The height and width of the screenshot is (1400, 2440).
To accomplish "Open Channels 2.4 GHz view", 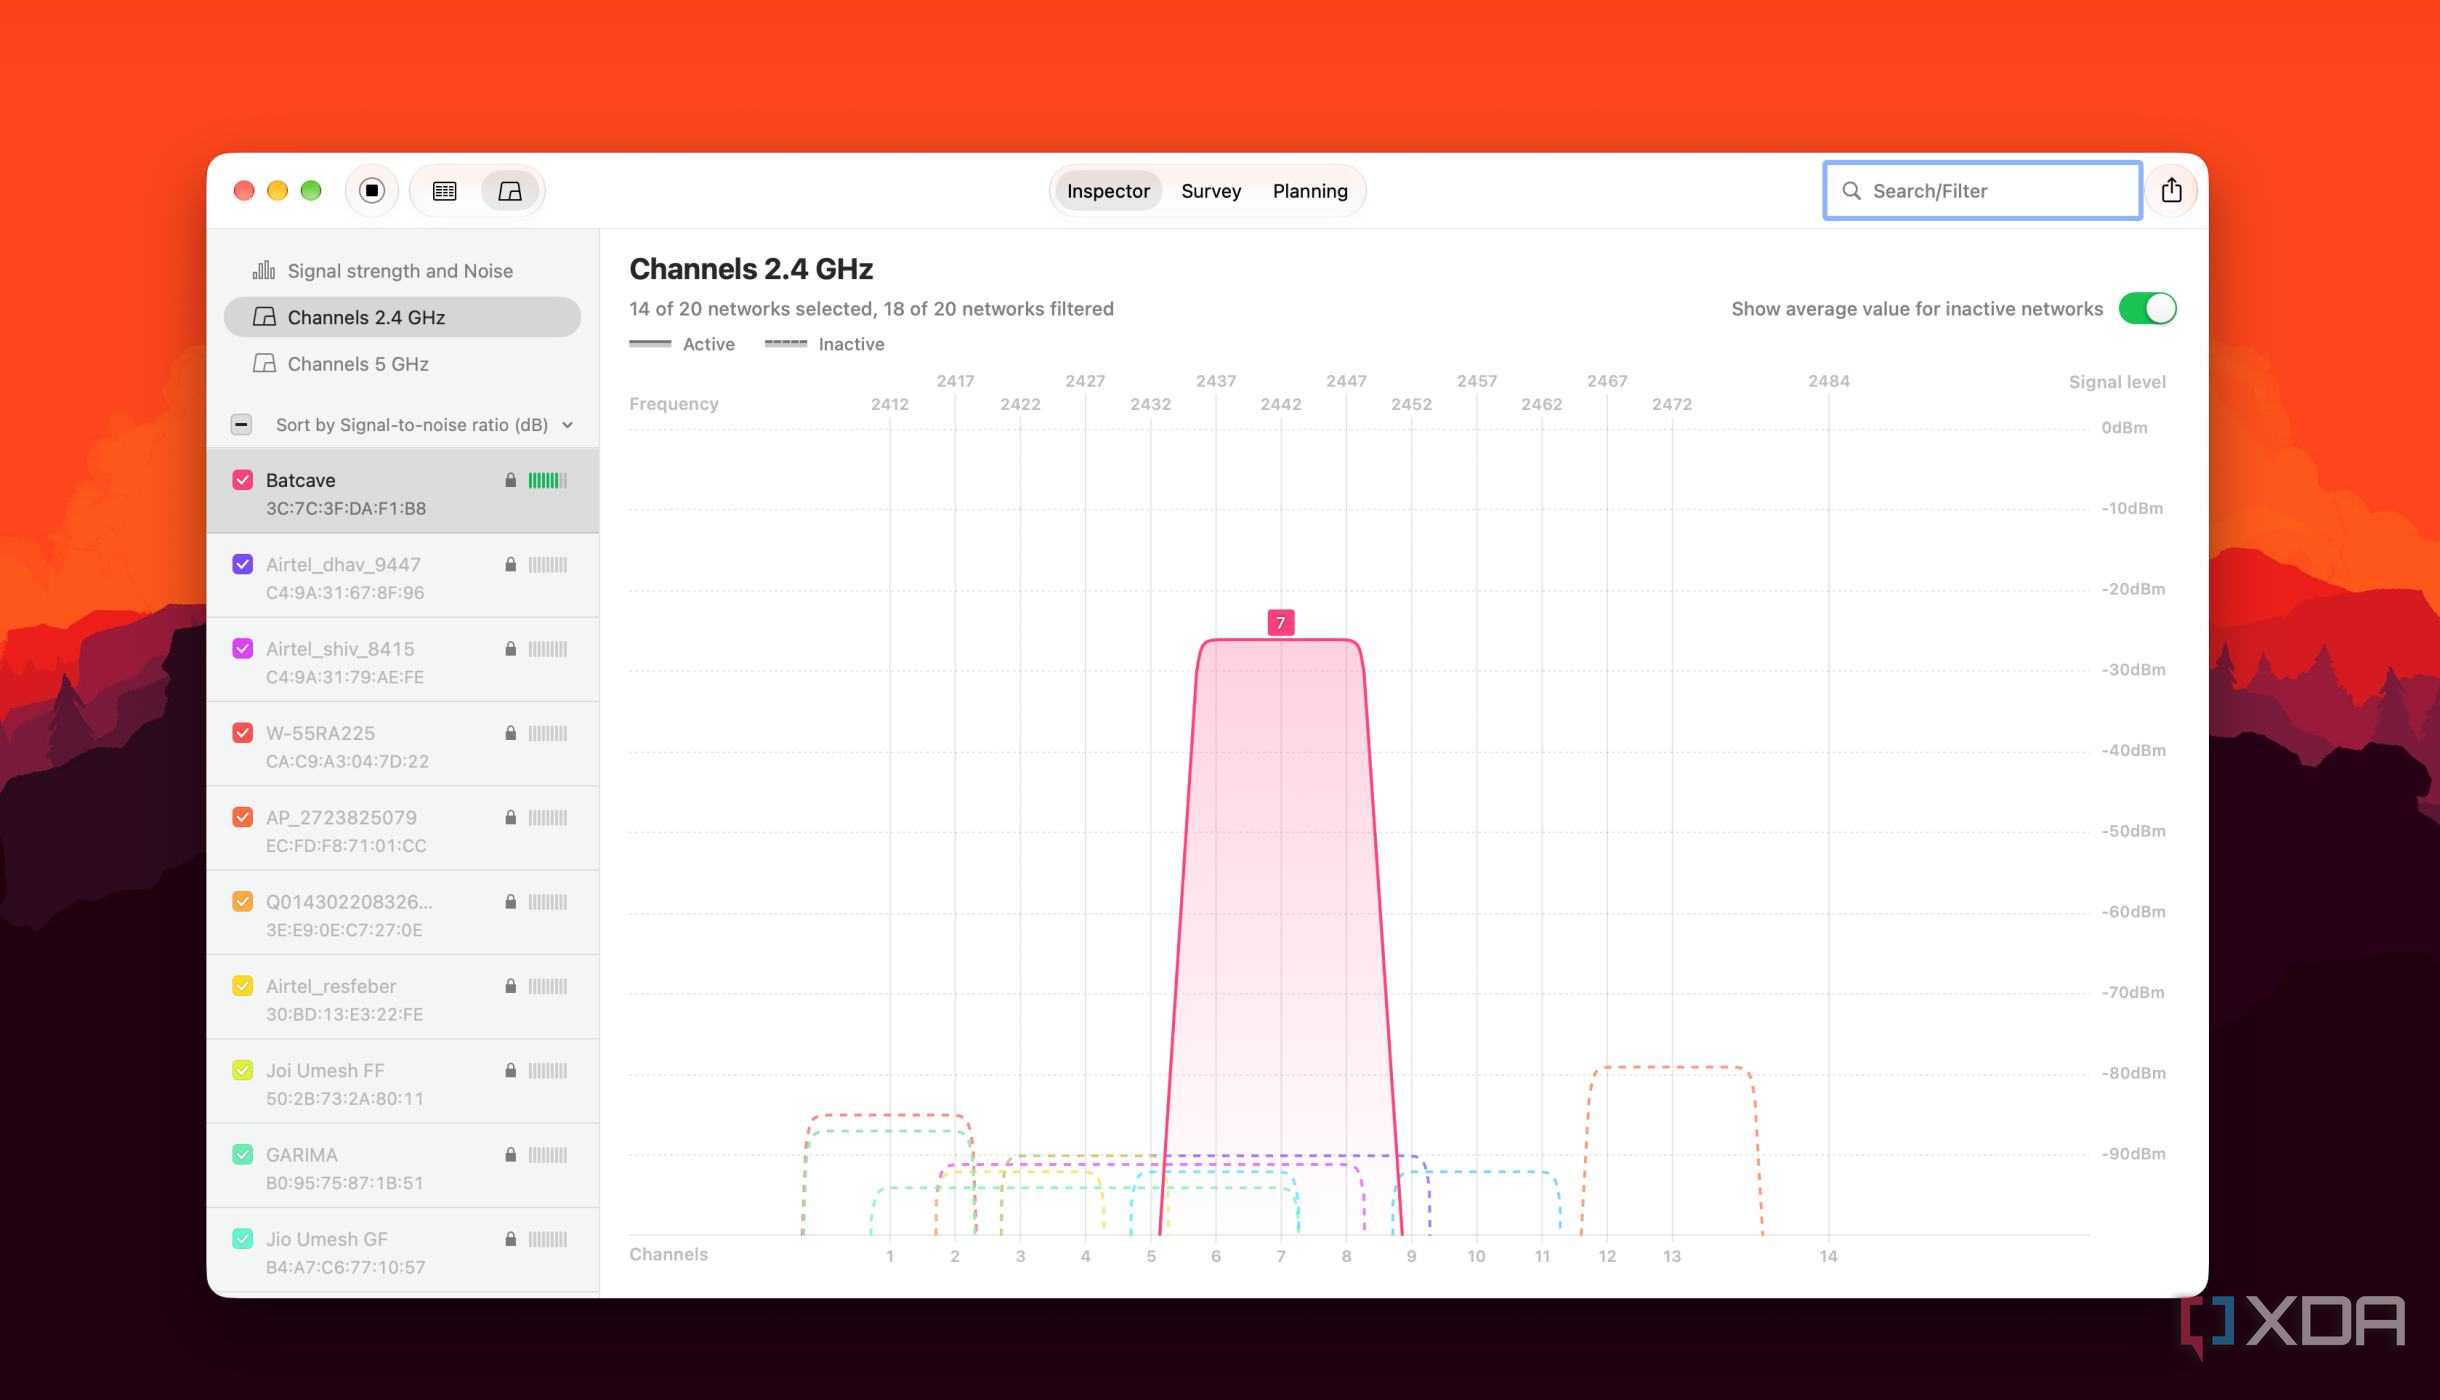I will tap(402, 317).
